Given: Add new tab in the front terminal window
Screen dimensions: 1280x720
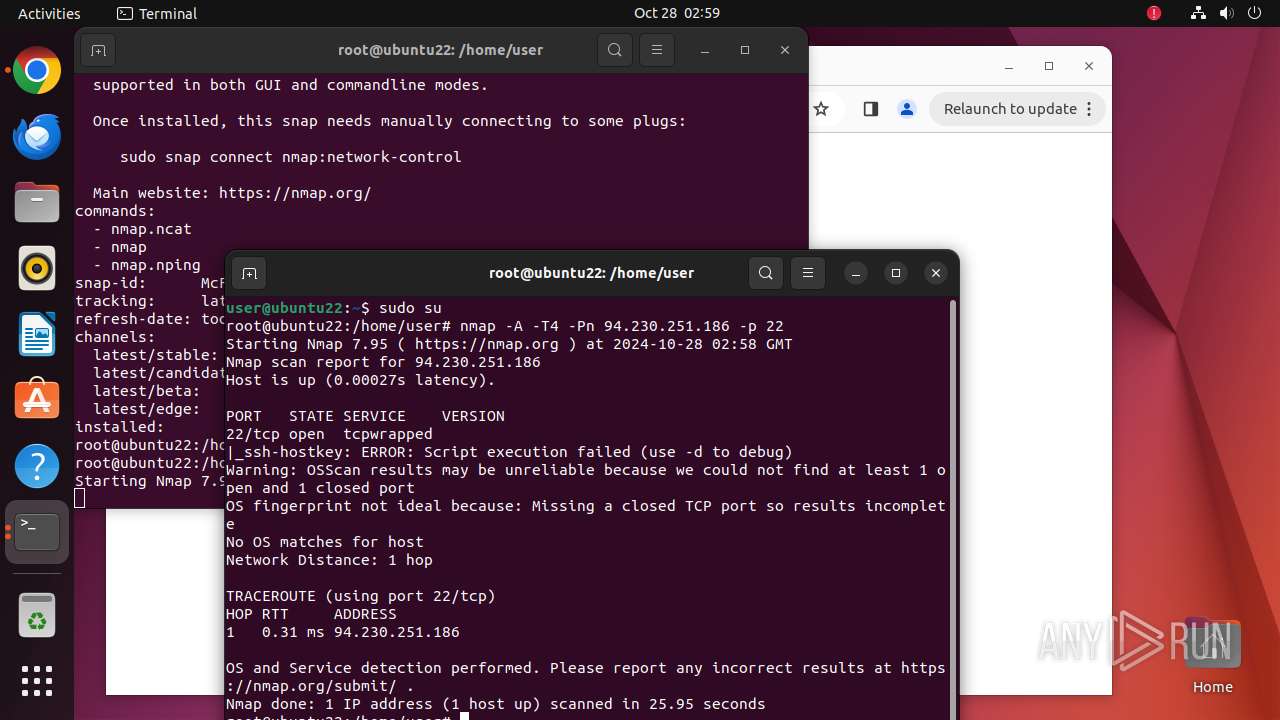Looking at the screenshot, I should point(249,273).
